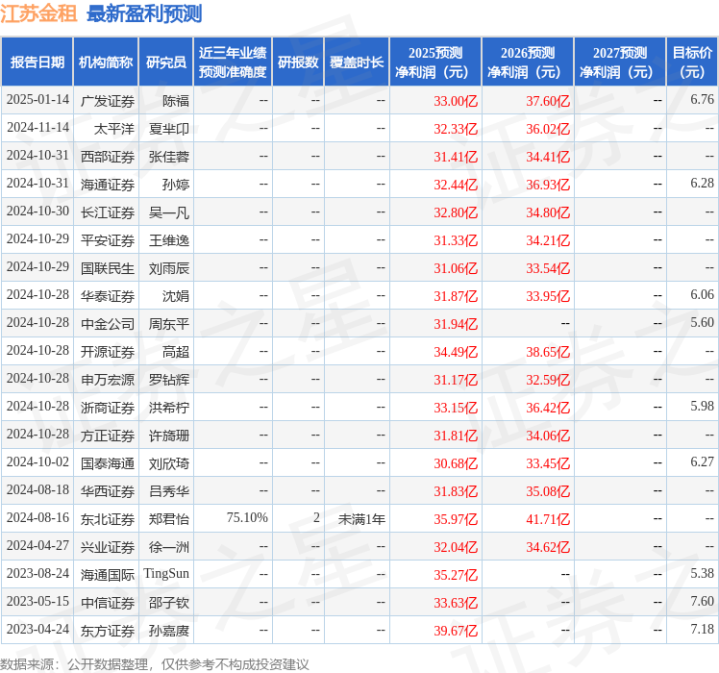
Task: Click the 浙商证券 institution cell
Action: coord(107,408)
